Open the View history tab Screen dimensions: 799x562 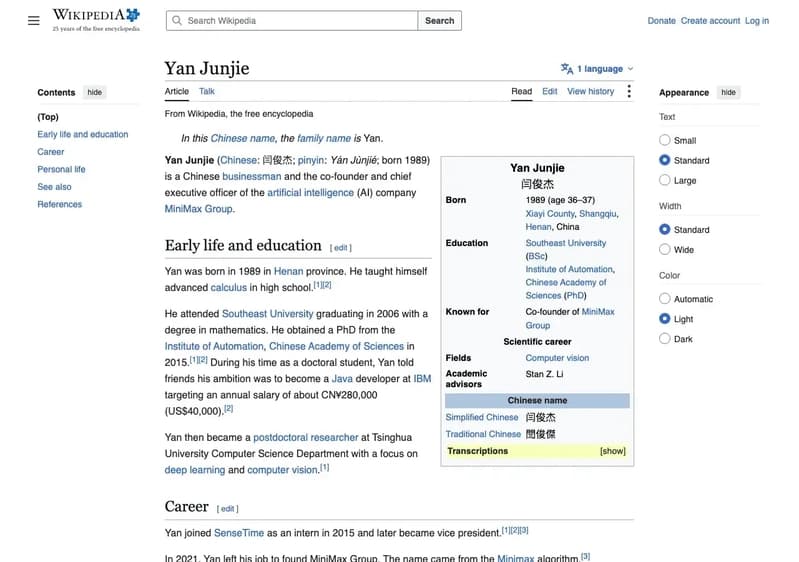591,91
